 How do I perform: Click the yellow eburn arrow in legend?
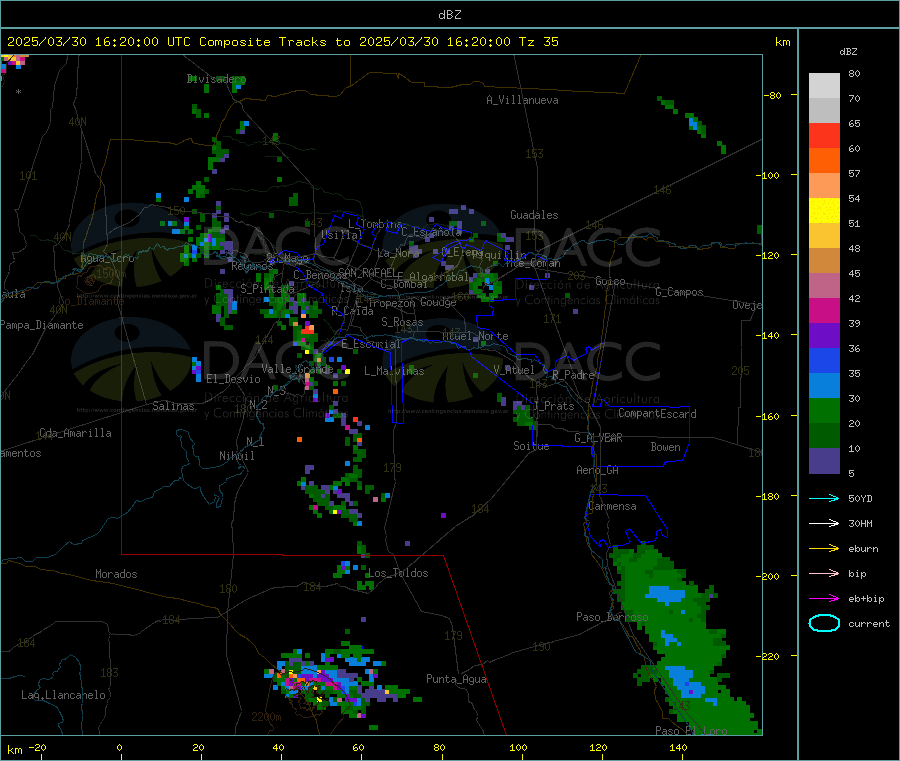(824, 548)
